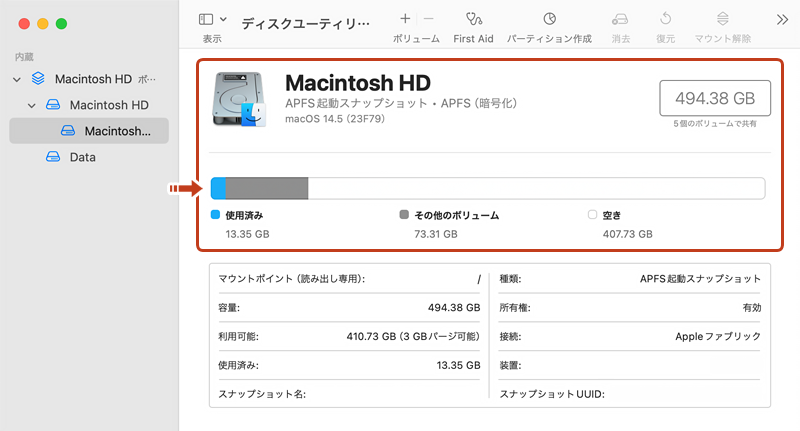Click the 消去 toolbar label

point(621,39)
